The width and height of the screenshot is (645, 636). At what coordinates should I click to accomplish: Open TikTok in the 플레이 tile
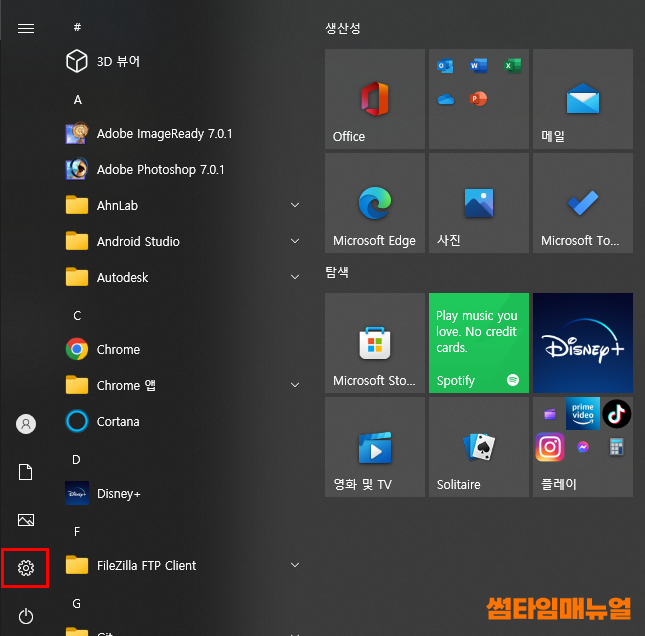(x=616, y=413)
